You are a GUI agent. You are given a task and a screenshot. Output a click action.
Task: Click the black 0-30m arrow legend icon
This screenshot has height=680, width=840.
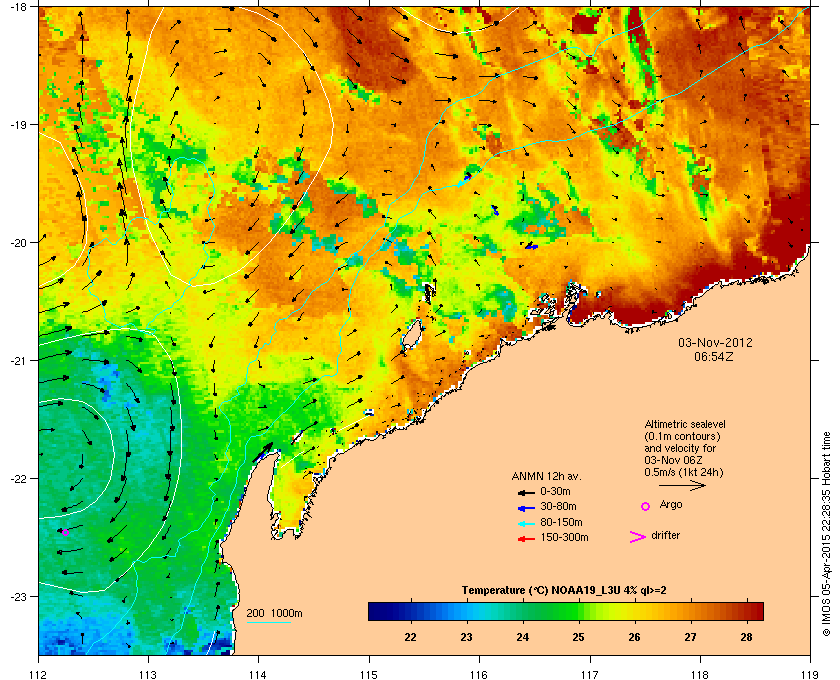coord(526,492)
